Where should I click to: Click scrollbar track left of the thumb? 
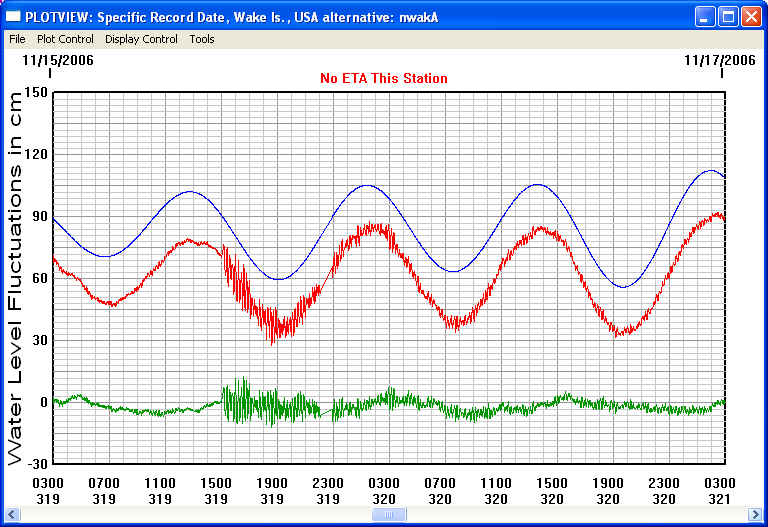pos(200,514)
